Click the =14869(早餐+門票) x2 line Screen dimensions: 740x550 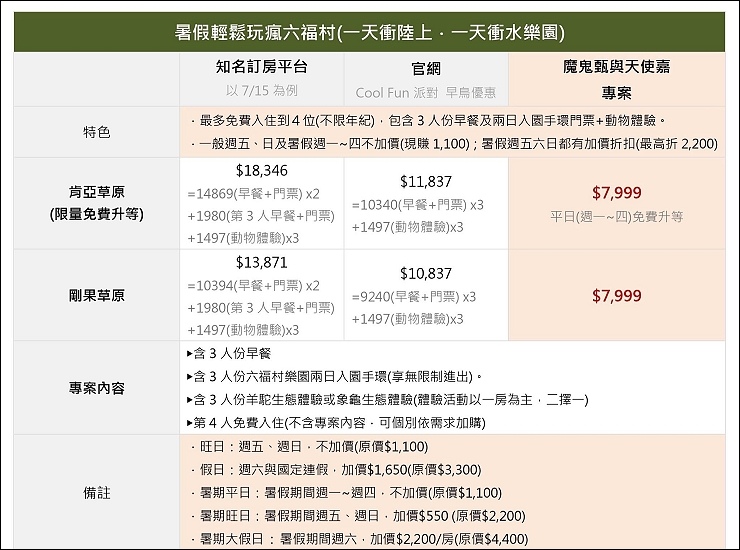click(x=253, y=194)
